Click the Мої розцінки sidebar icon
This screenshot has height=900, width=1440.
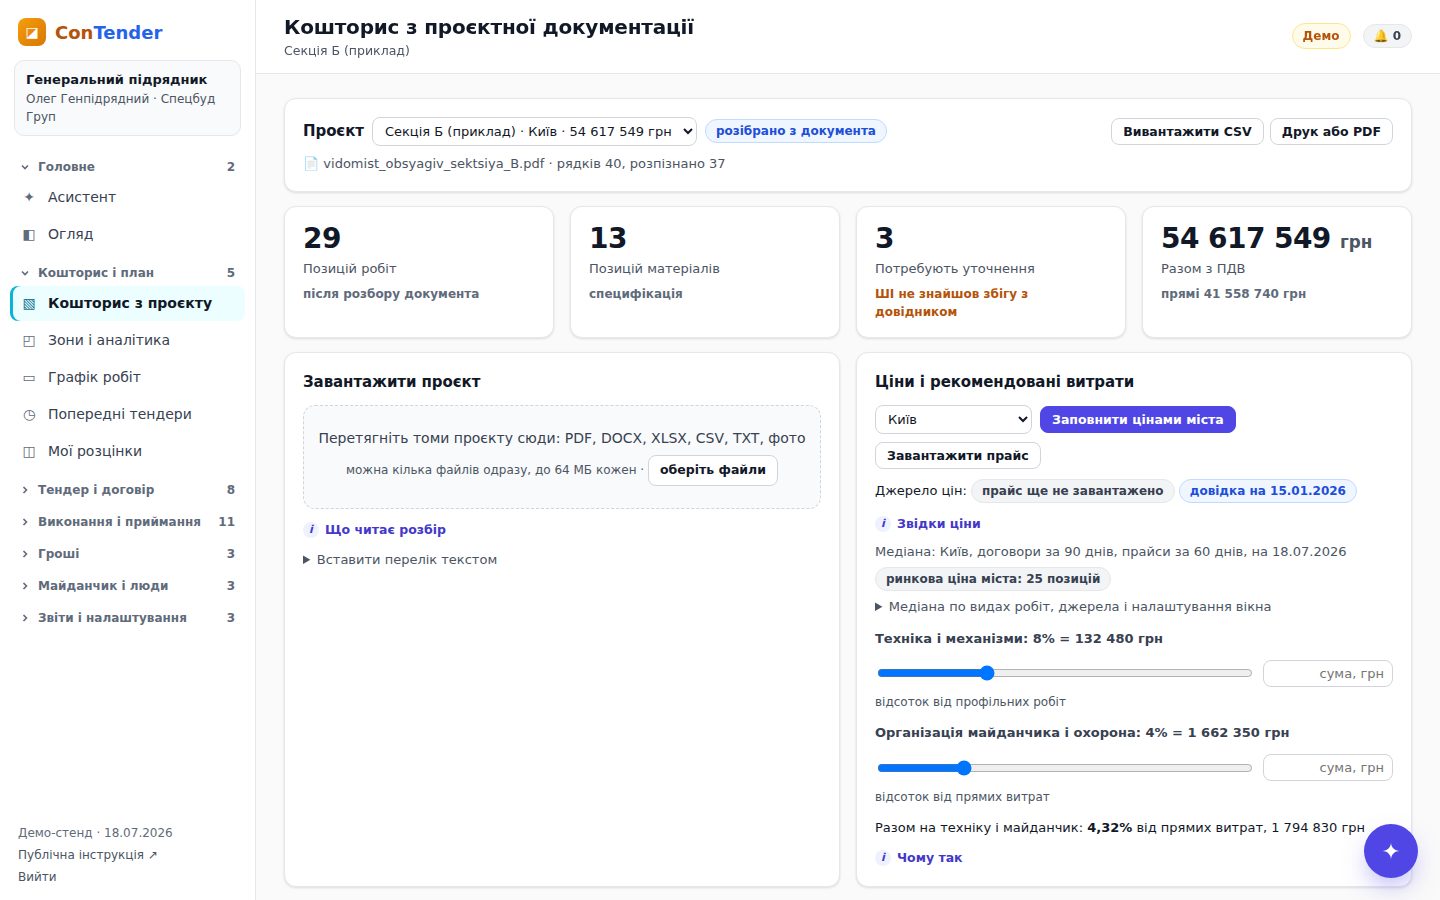point(29,451)
